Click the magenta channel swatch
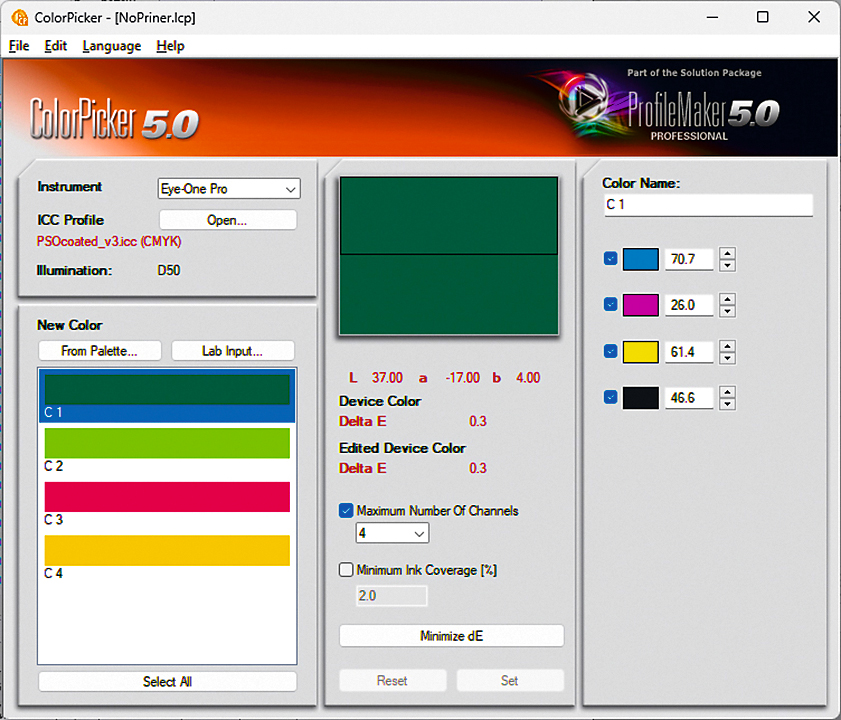841x720 pixels. point(640,305)
